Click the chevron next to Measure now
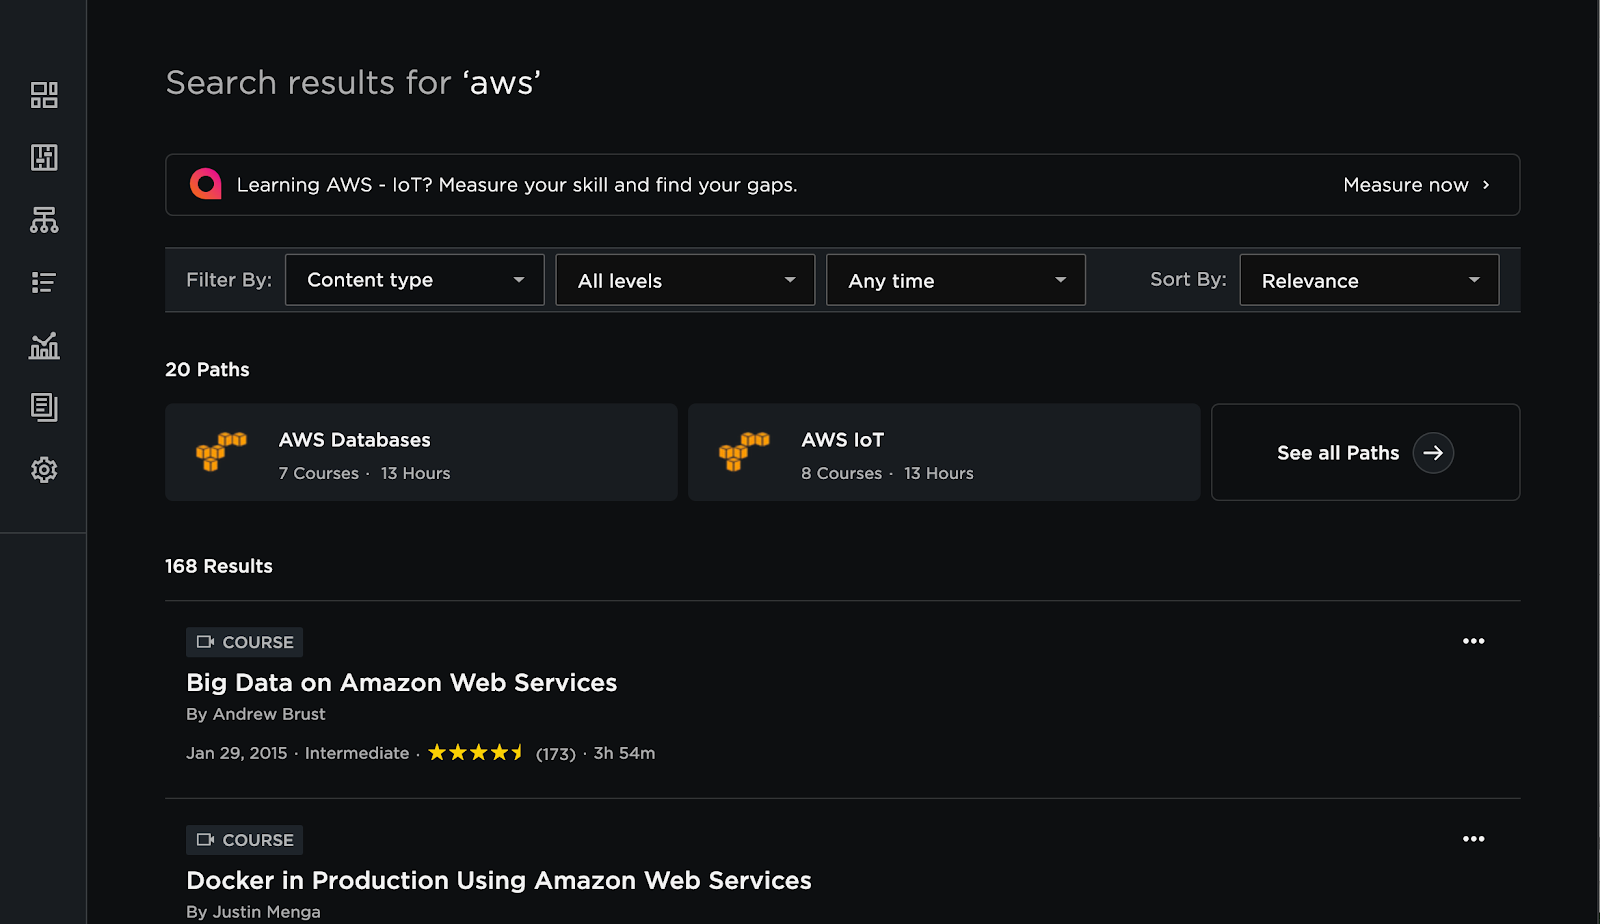 point(1486,185)
